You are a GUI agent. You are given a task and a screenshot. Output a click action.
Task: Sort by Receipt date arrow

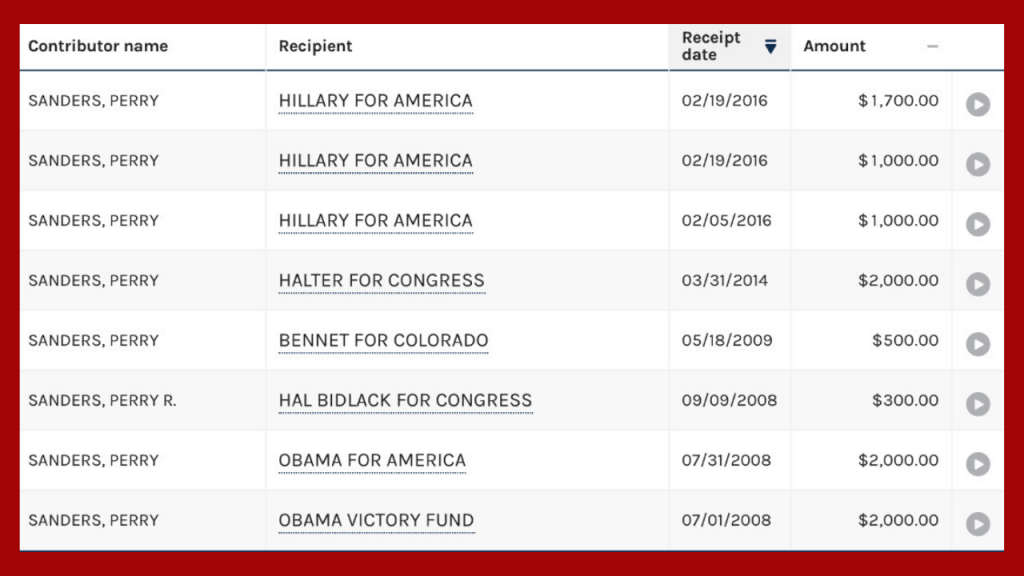point(770,46)
